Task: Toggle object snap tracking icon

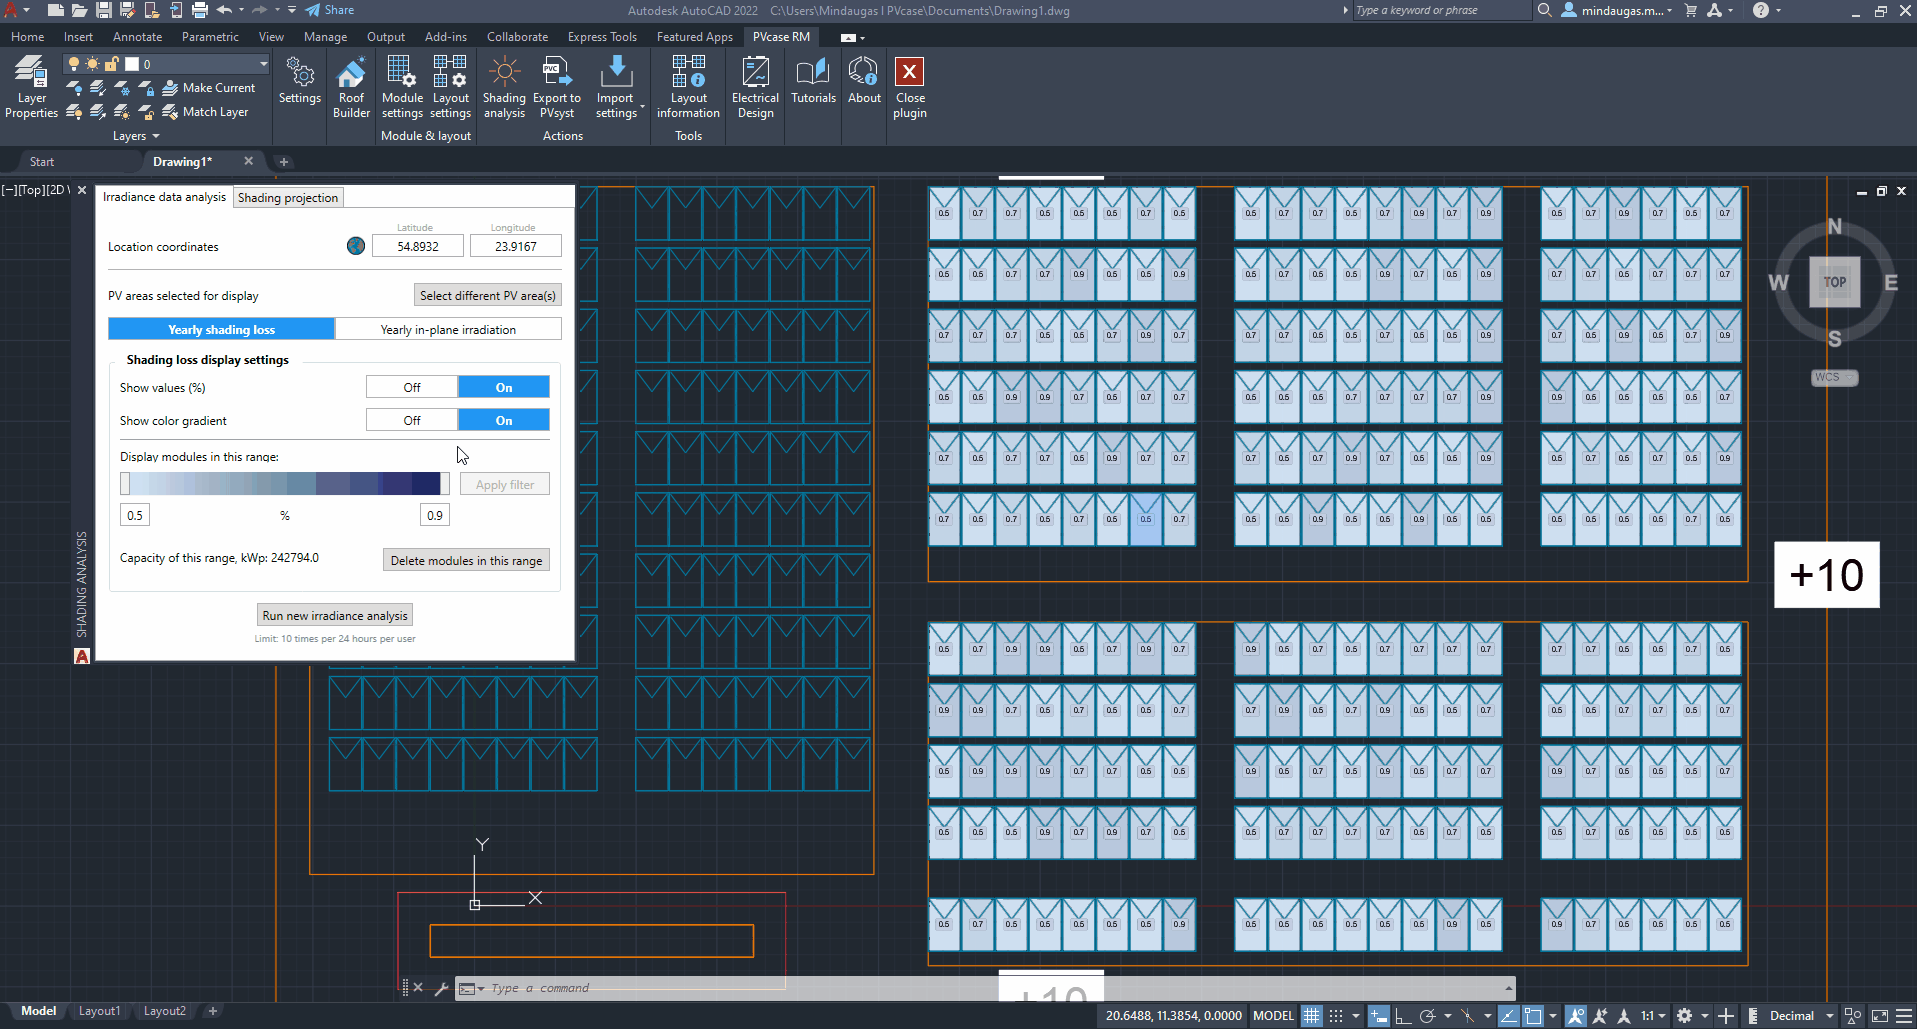Action: [x=1508, y=1016]
